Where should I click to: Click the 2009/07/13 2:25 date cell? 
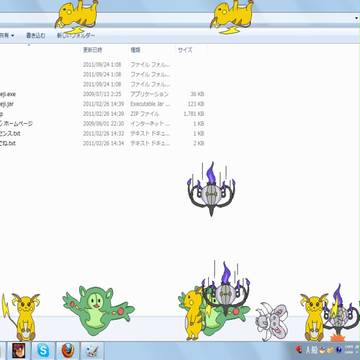102,94
